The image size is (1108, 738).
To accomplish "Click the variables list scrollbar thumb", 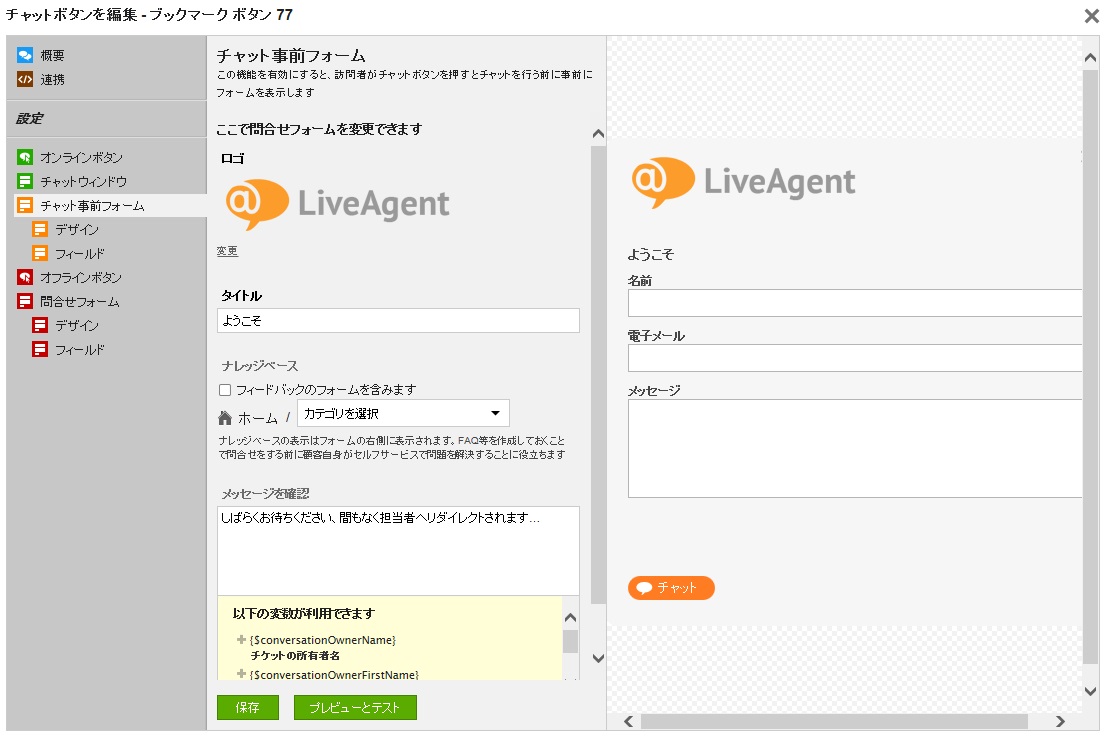I will (570, 641).
